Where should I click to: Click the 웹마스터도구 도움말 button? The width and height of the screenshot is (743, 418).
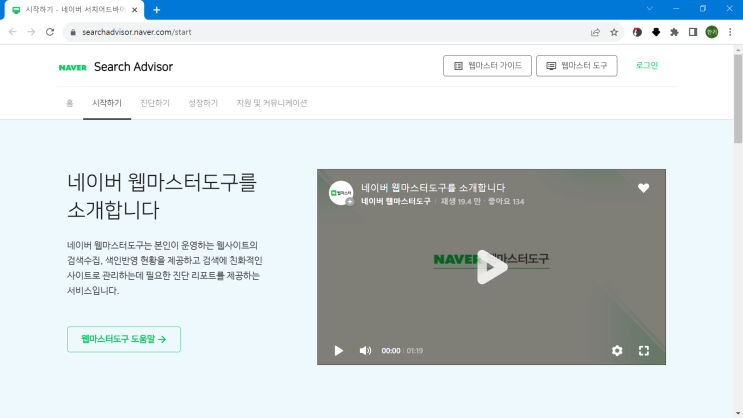click(x=124, y=339)
